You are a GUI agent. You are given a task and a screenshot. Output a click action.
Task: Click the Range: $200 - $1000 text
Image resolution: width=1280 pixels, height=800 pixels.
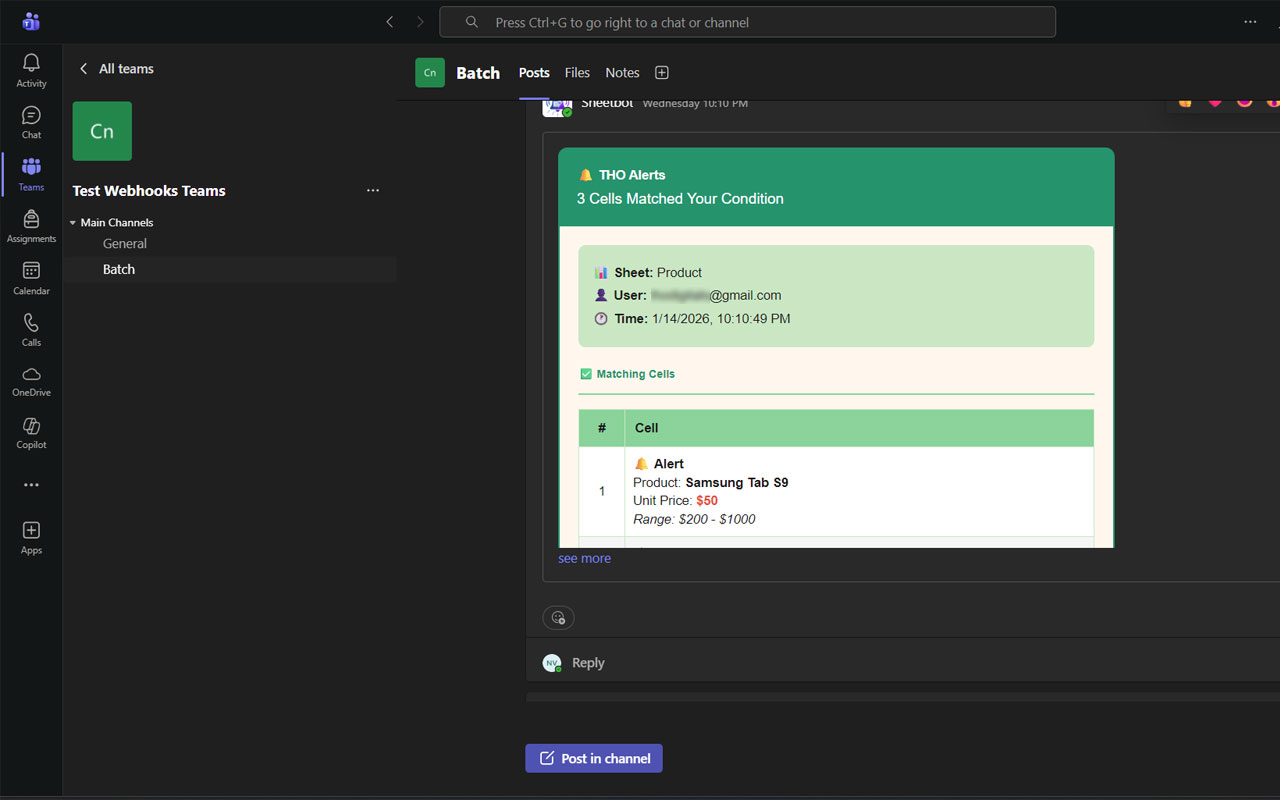(694, 519)
